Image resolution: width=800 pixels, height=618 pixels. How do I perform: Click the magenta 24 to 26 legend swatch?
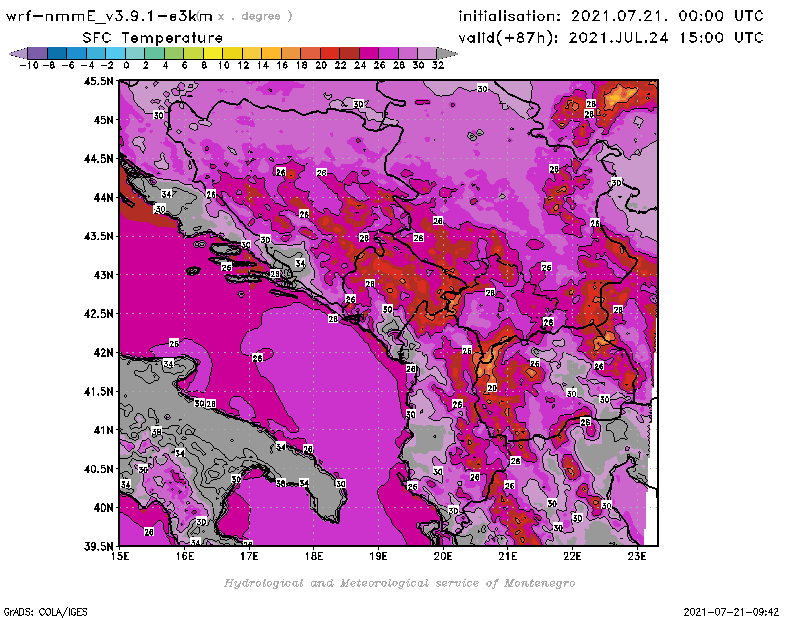pyautogui.click(x=368, y=53)
